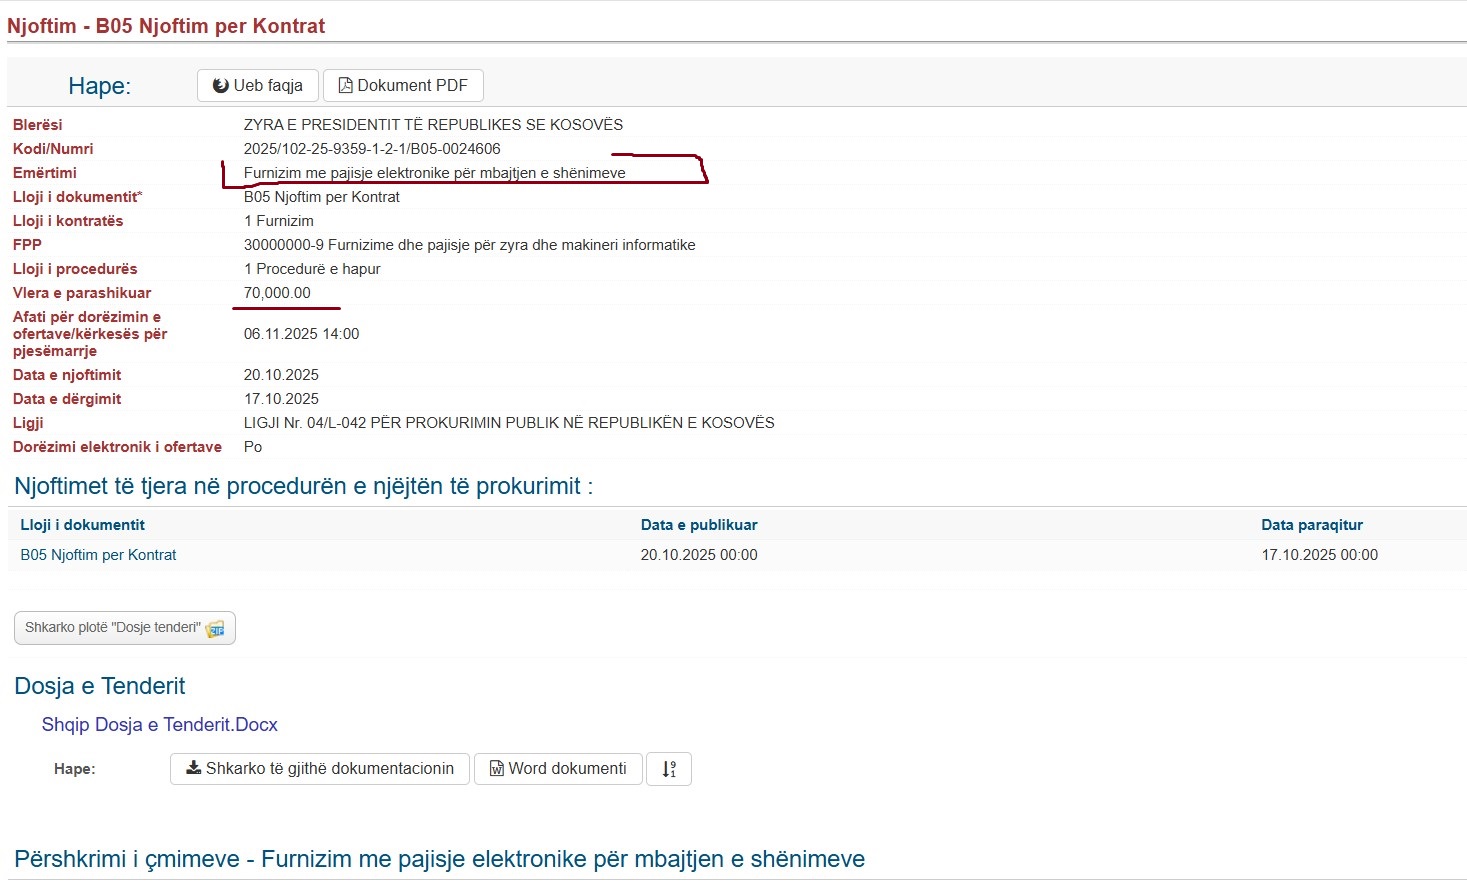The image size is (1467, 887).
Task: Click the PDF icon on Dokument PDF
Action: [346, 86]
